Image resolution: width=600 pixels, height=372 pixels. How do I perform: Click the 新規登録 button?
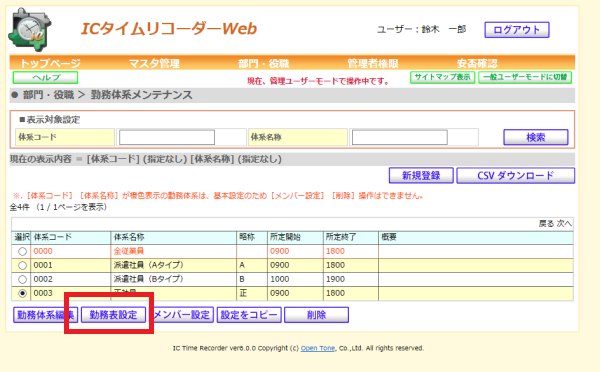[x=421, y=176]
